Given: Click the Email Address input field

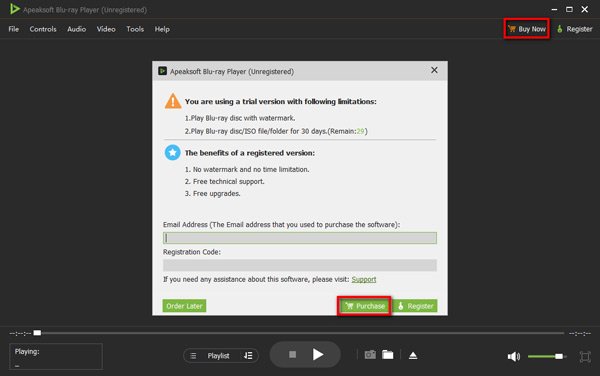Looking at the screenshot, I should point(300,238).
